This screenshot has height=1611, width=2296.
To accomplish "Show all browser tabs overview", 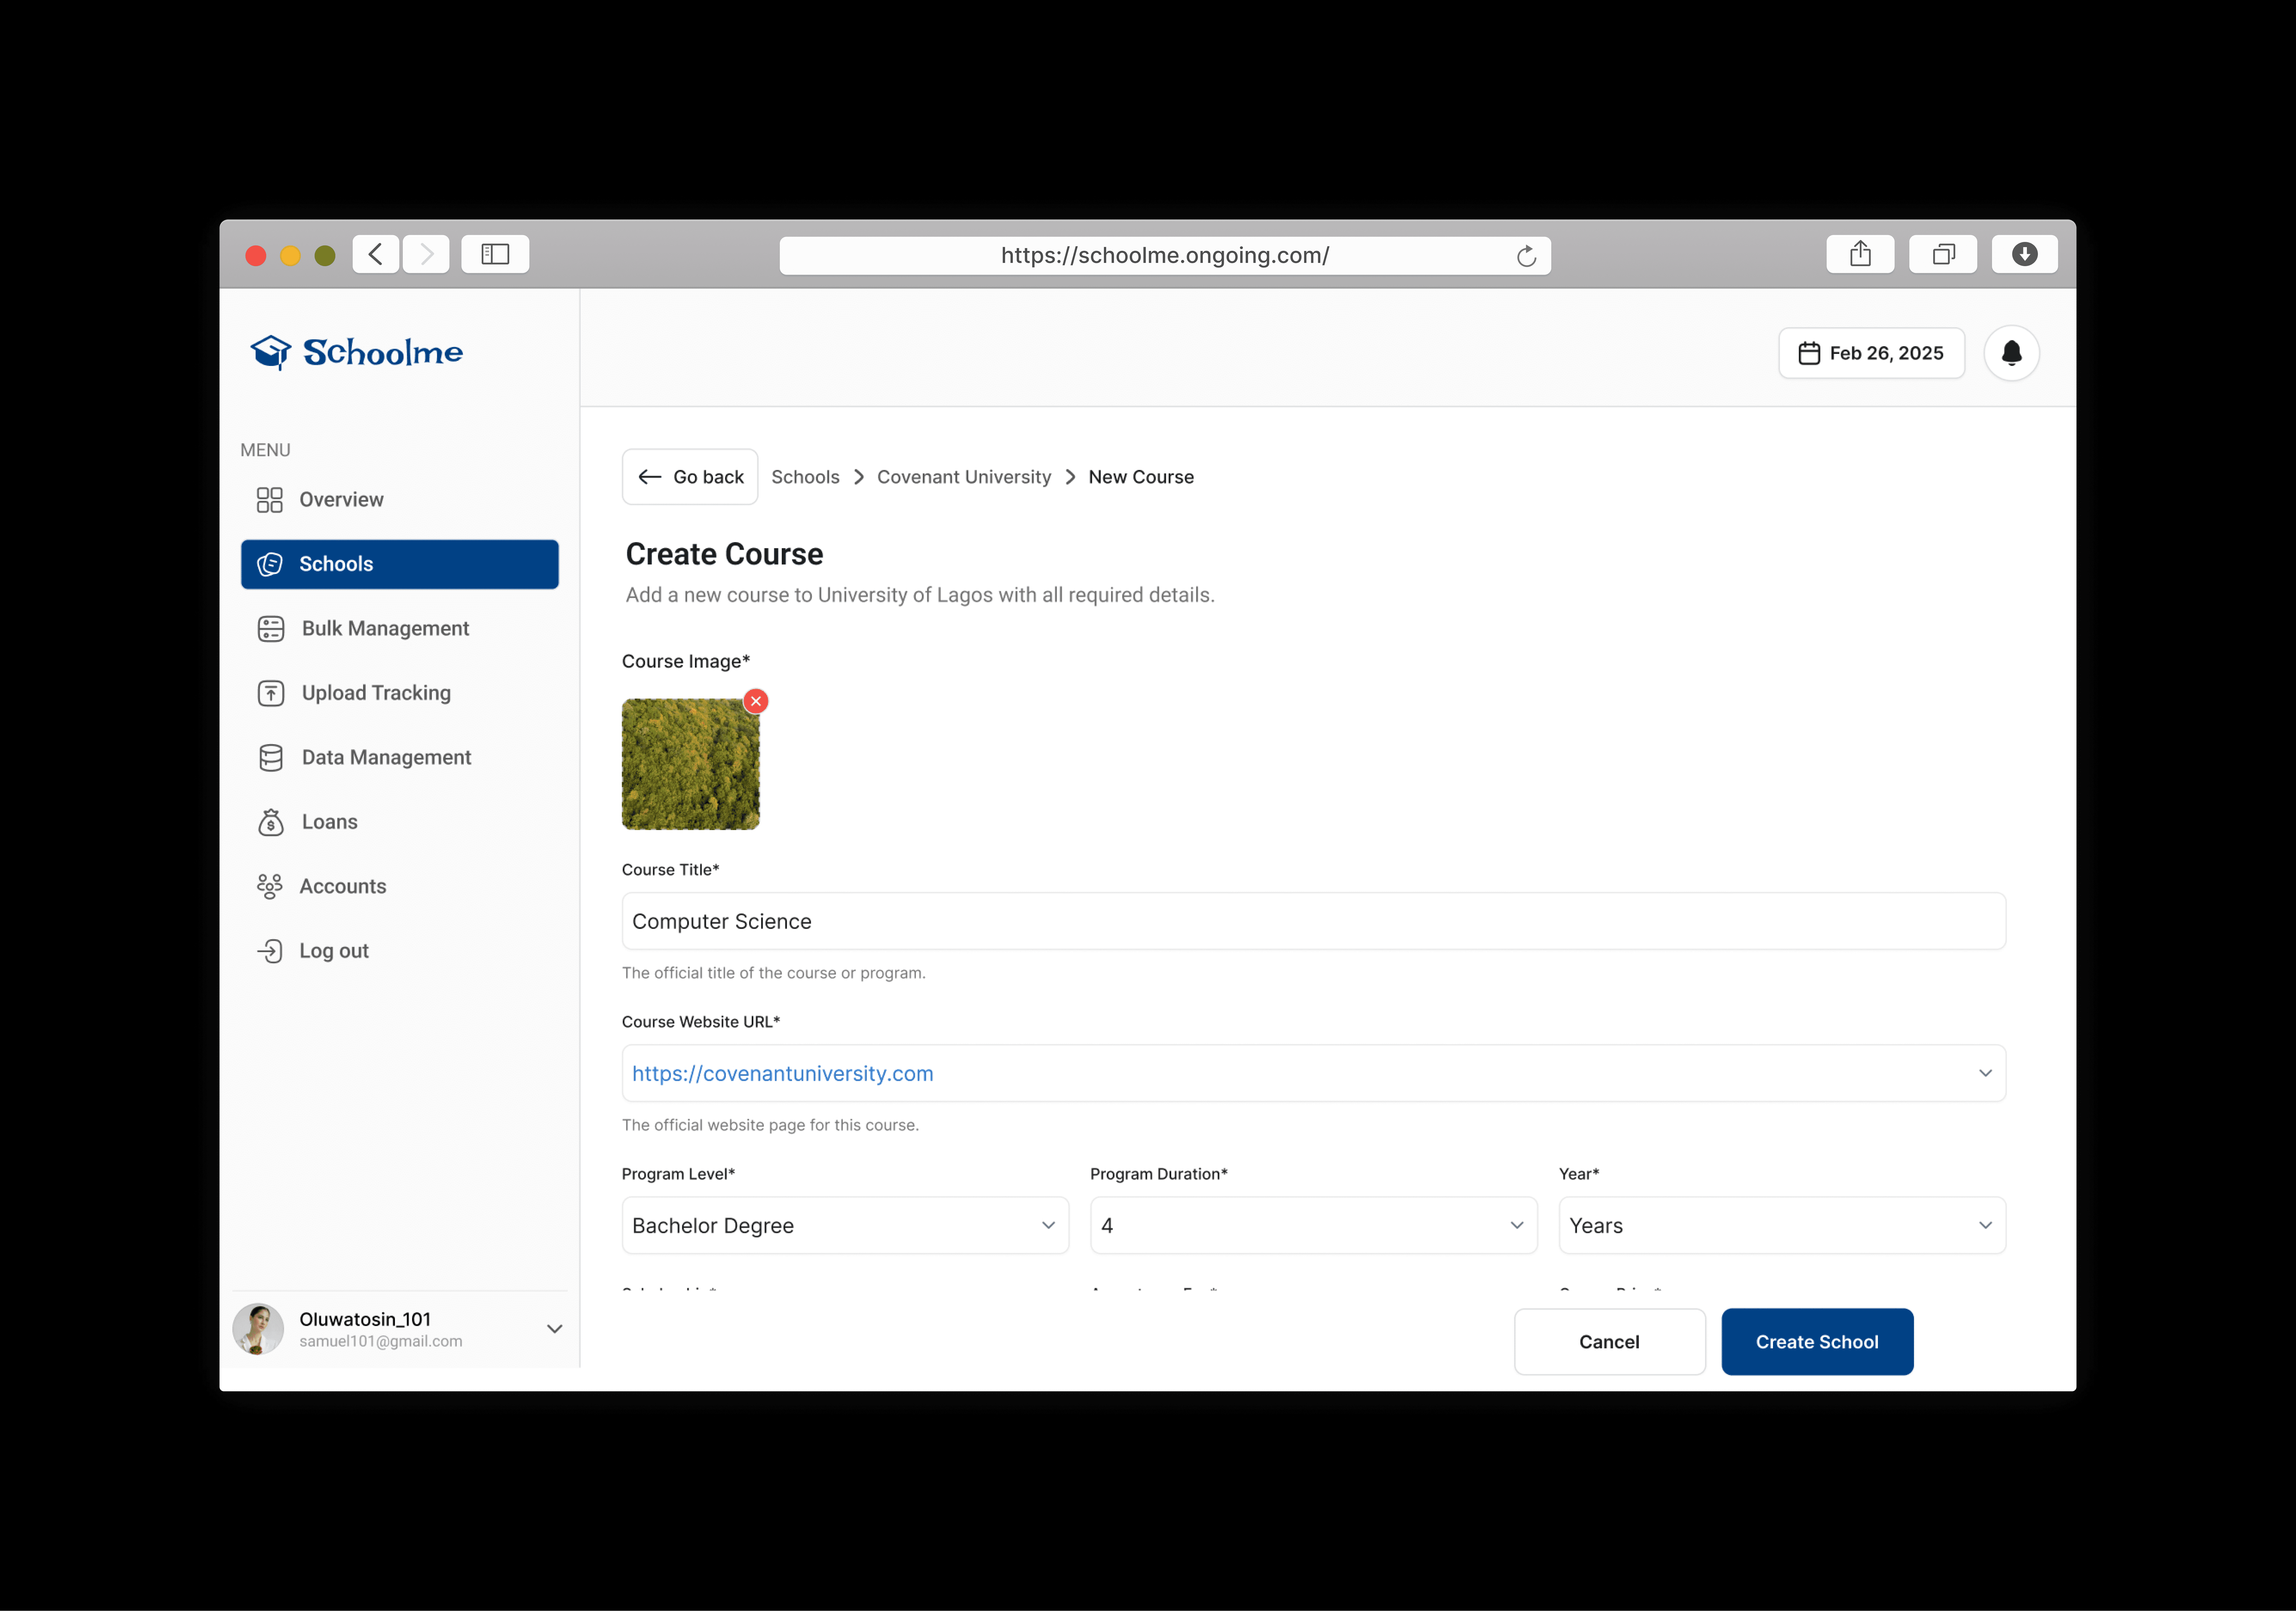I will [x=1943, y=254].
